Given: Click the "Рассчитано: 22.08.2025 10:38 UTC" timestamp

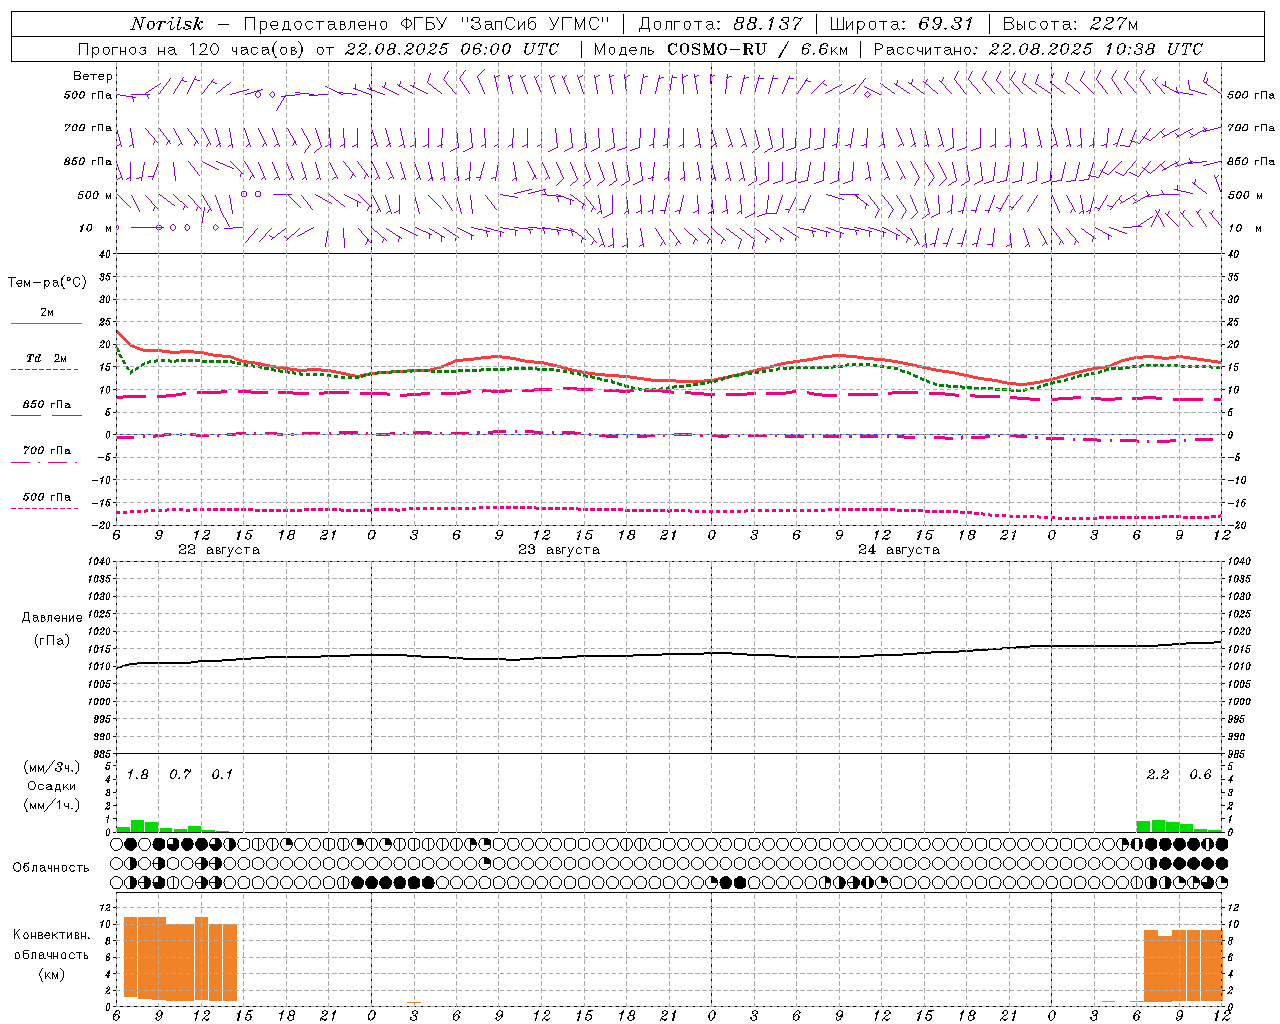Looking at the screenshot, I should 1038,49.
